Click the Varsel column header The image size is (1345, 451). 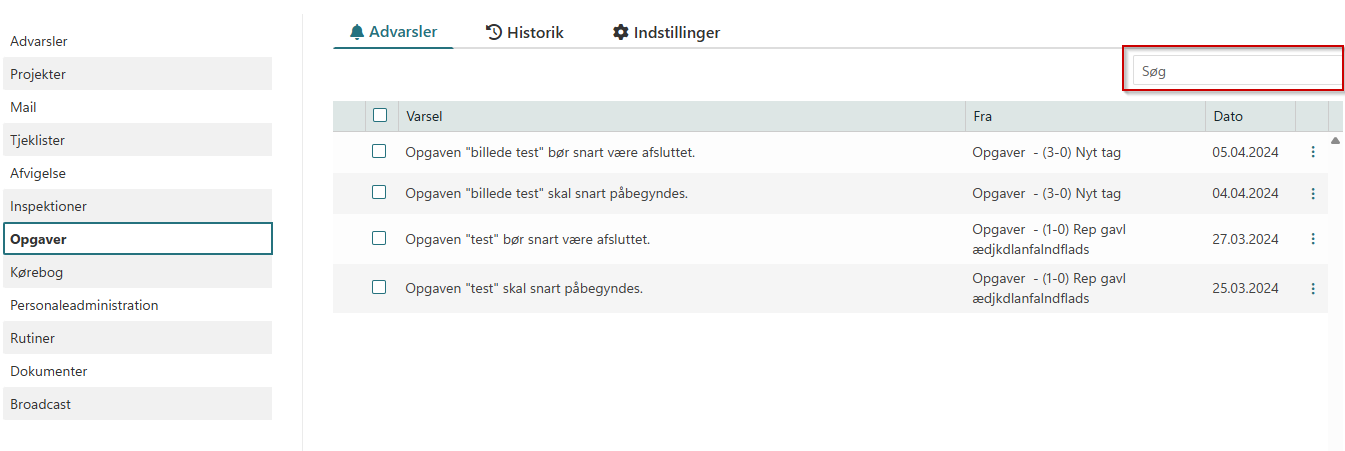click(x=425, y=116)
